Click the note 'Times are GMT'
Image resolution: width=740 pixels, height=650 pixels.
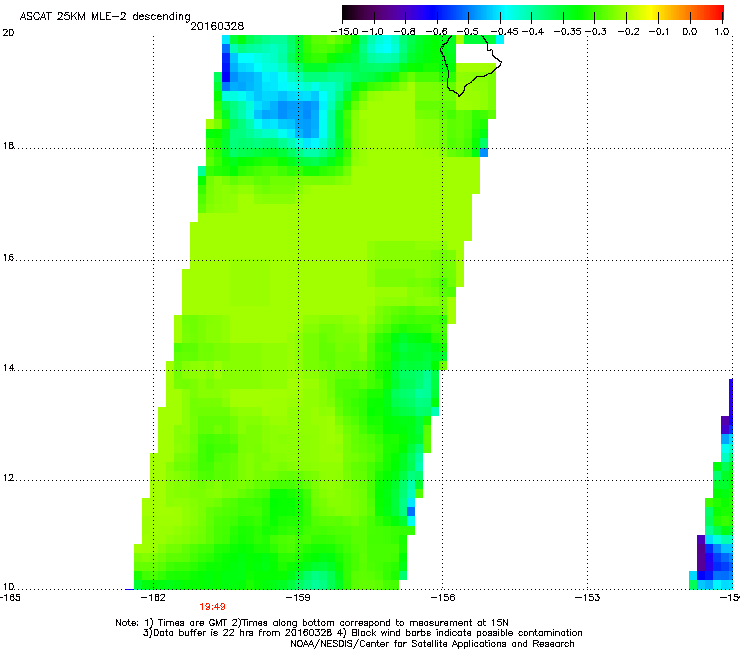coord(193,623)
